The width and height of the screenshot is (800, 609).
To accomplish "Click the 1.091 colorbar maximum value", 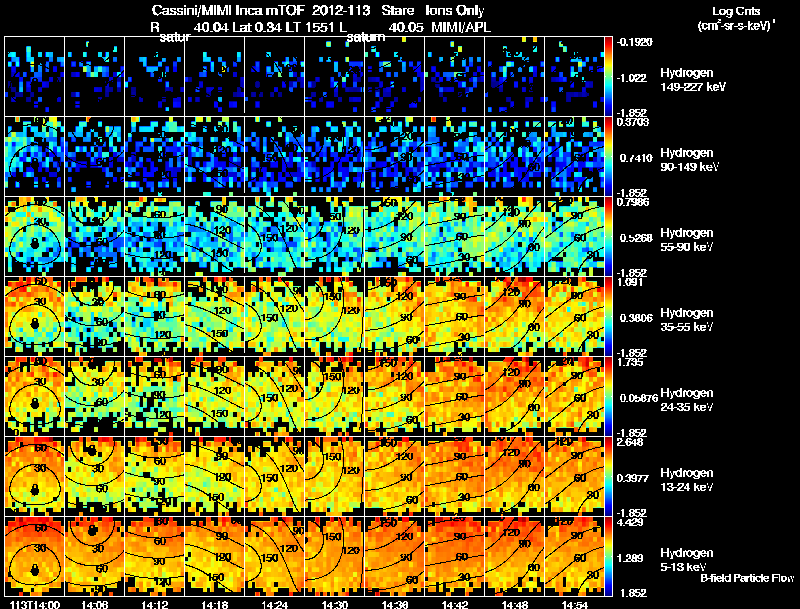I will (x=630, y=282).
